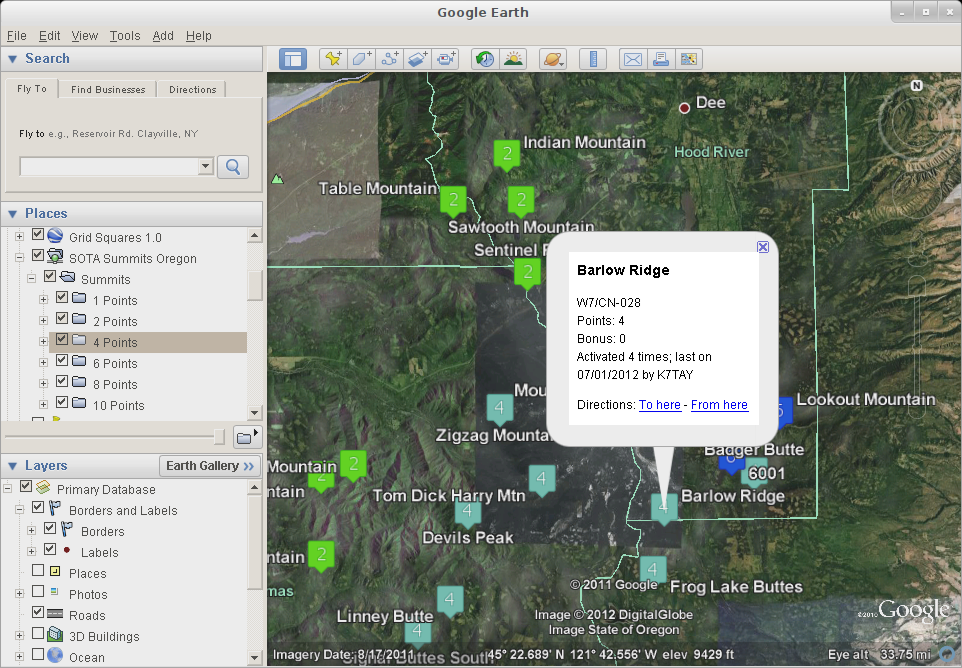Uncheck the SOTA Summits Oregon checkbox
The image size is (962, 668).
[38, 255]
